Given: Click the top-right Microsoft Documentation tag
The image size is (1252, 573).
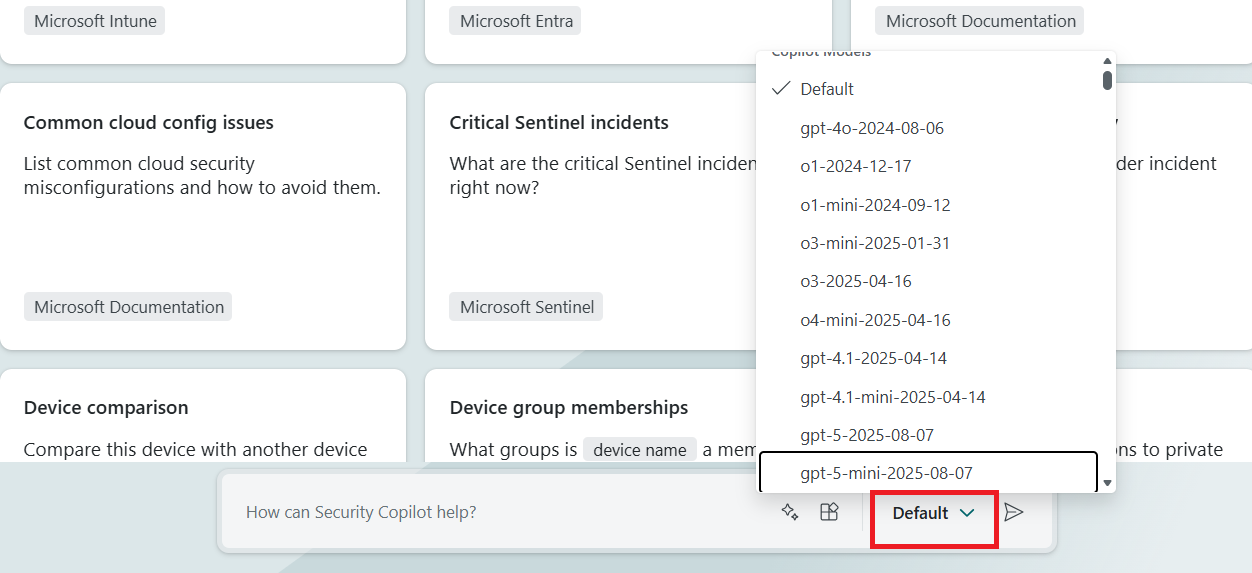Looking at the screenshot, I should pos(981,21).
